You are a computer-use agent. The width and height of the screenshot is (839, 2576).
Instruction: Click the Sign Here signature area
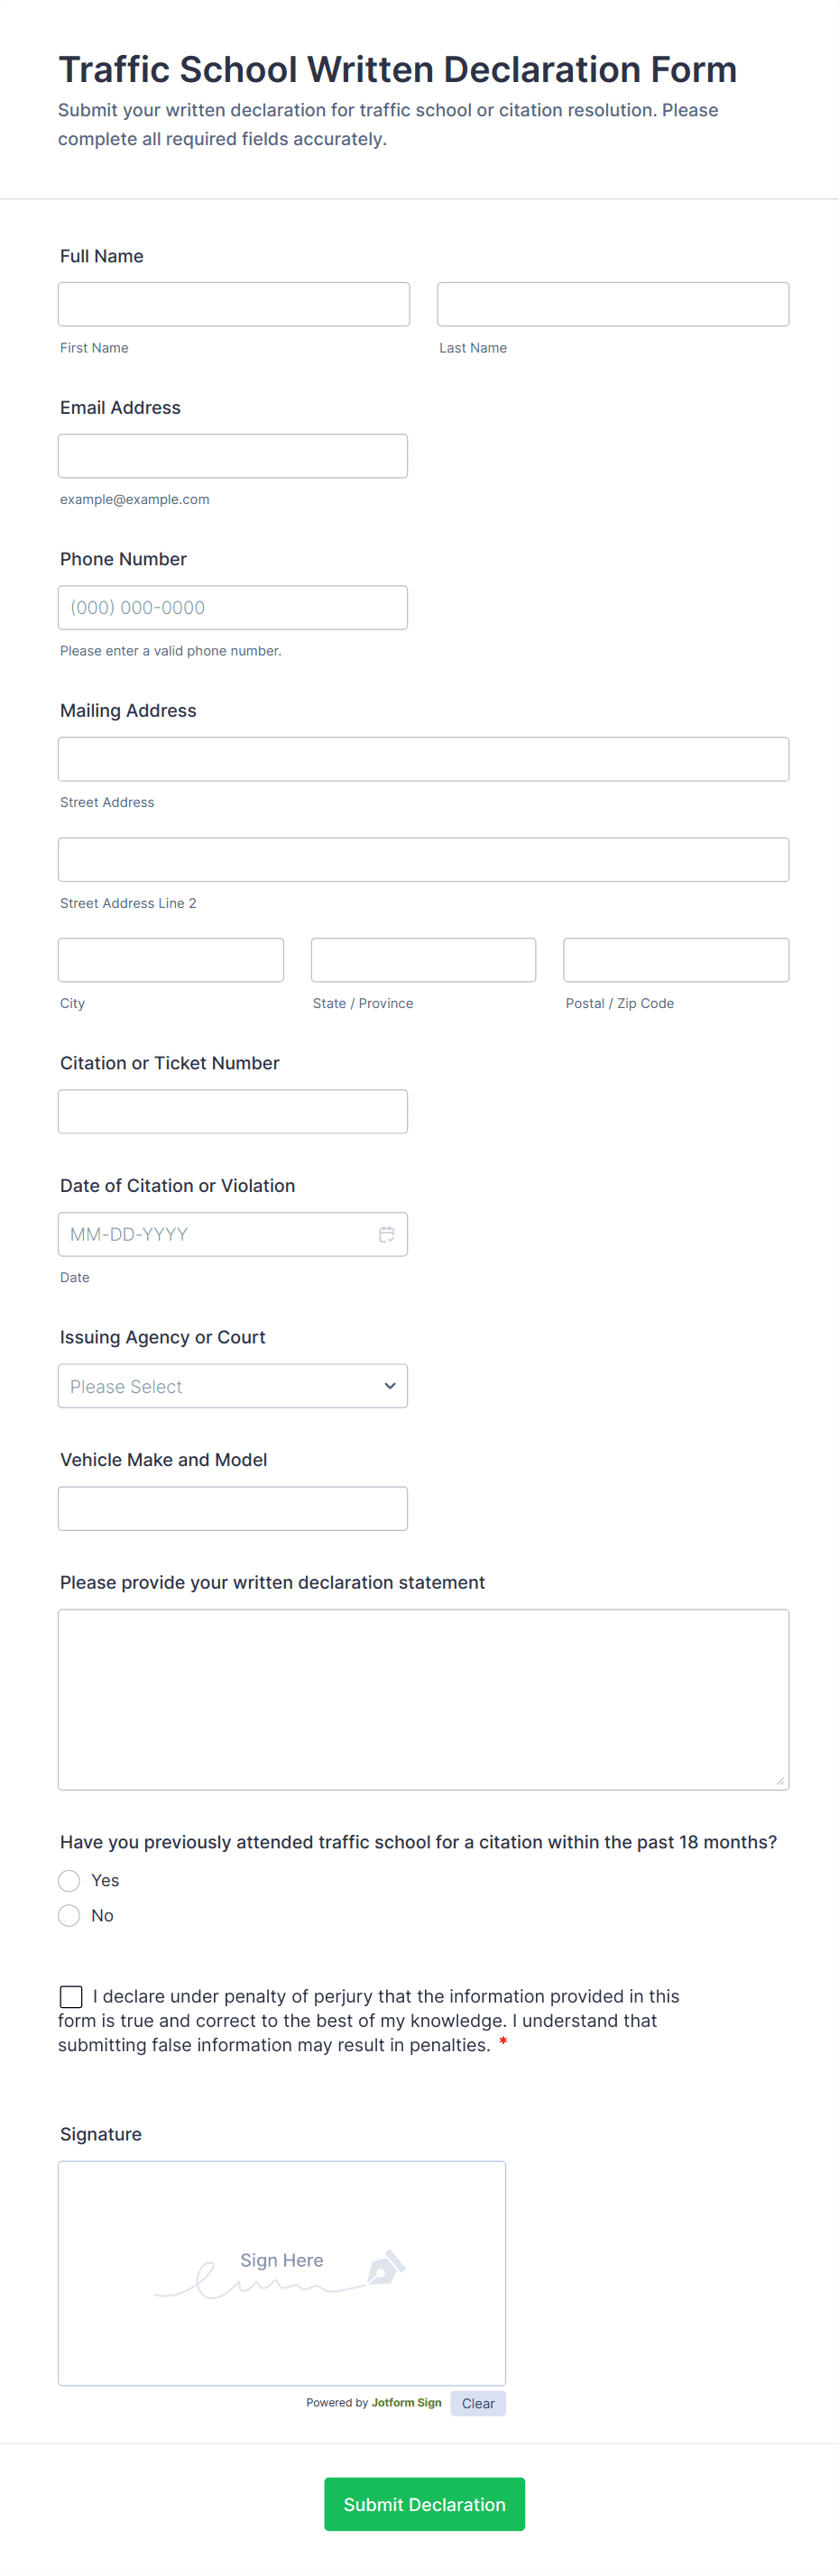281,2272
